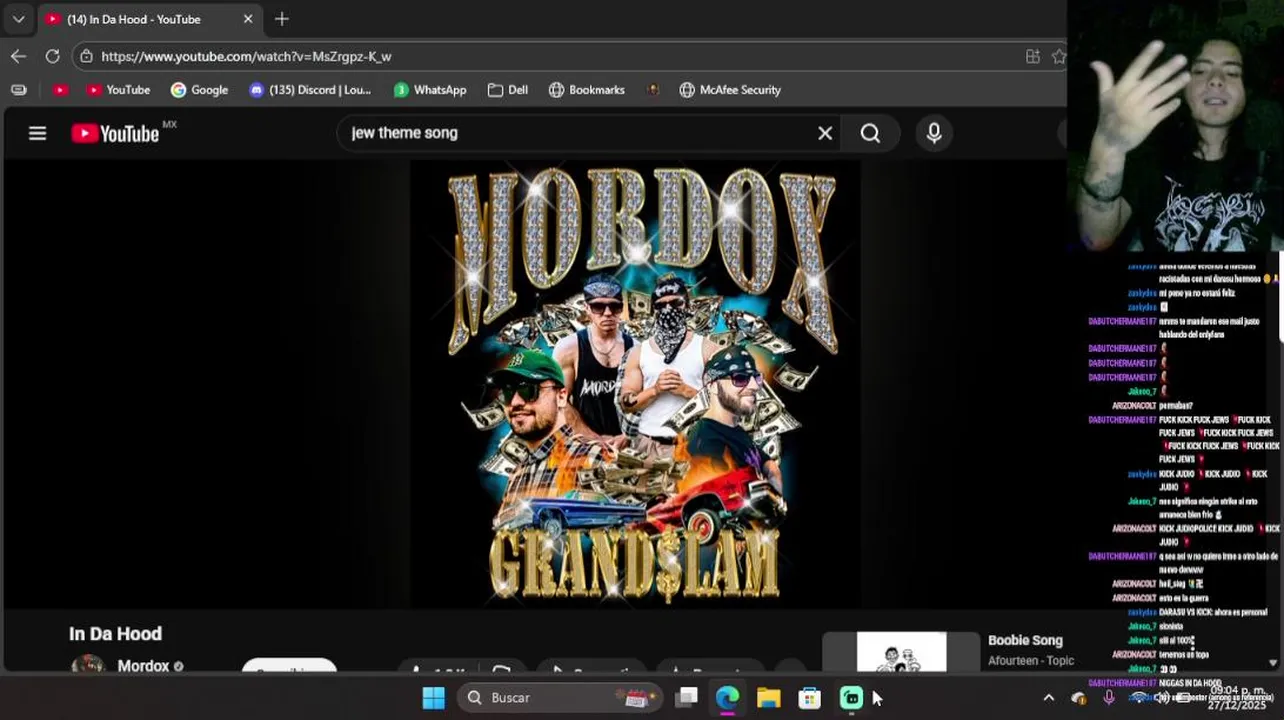Open the Windows Start menu
The image size is (1284, 720).
click(433, 698)
